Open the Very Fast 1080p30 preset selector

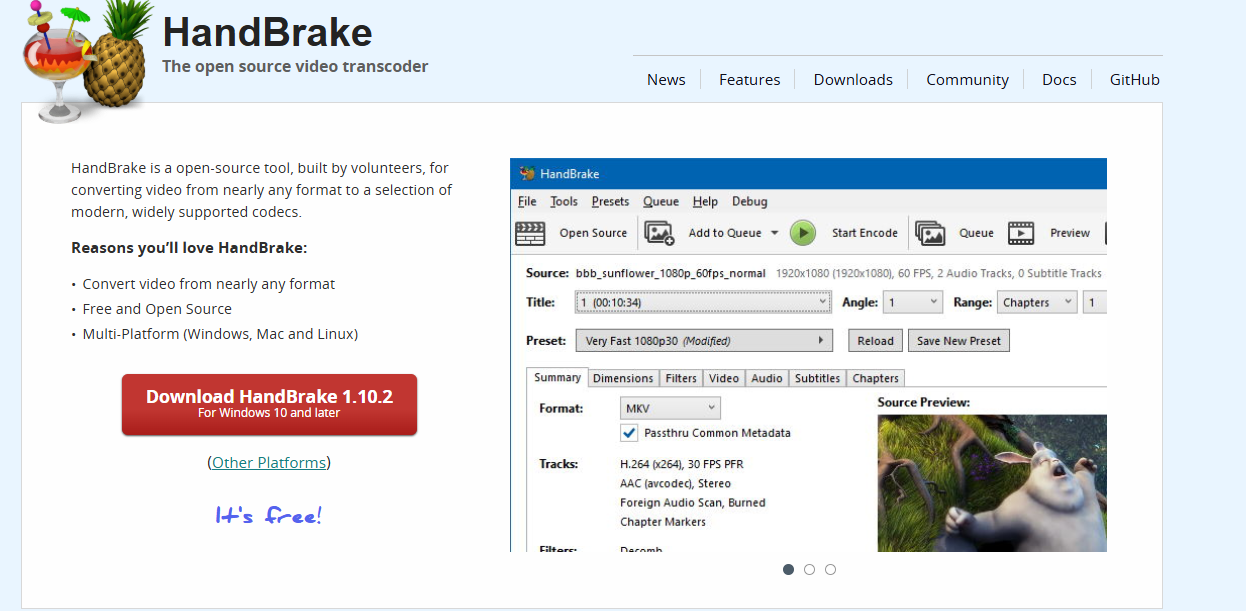pyautogui.click(x=704, y=341)
